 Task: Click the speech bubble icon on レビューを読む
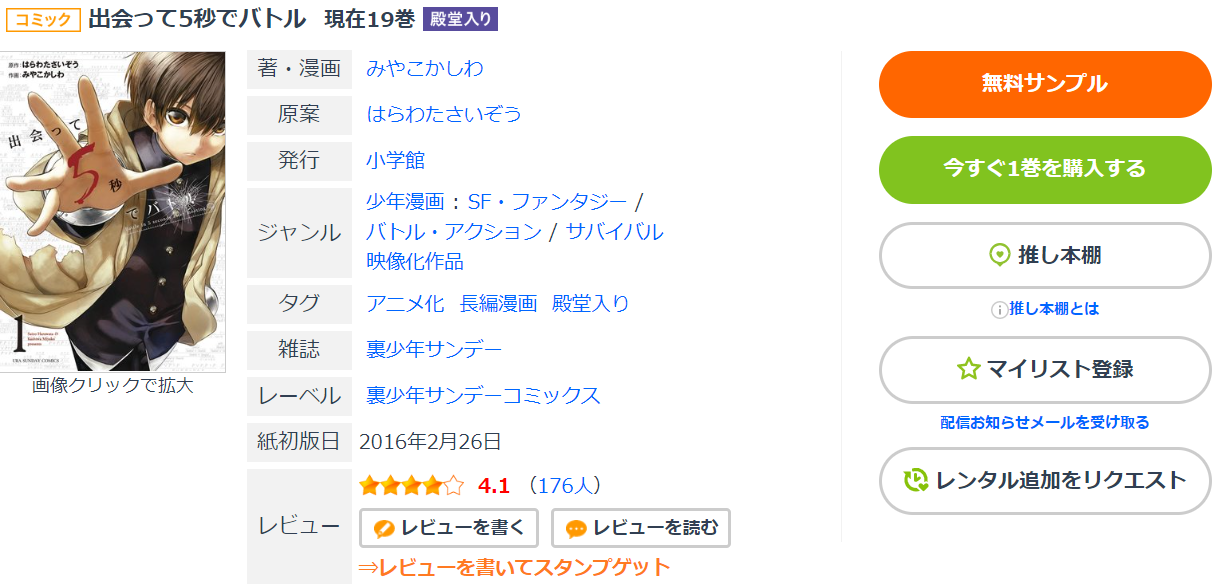[576, 529]
